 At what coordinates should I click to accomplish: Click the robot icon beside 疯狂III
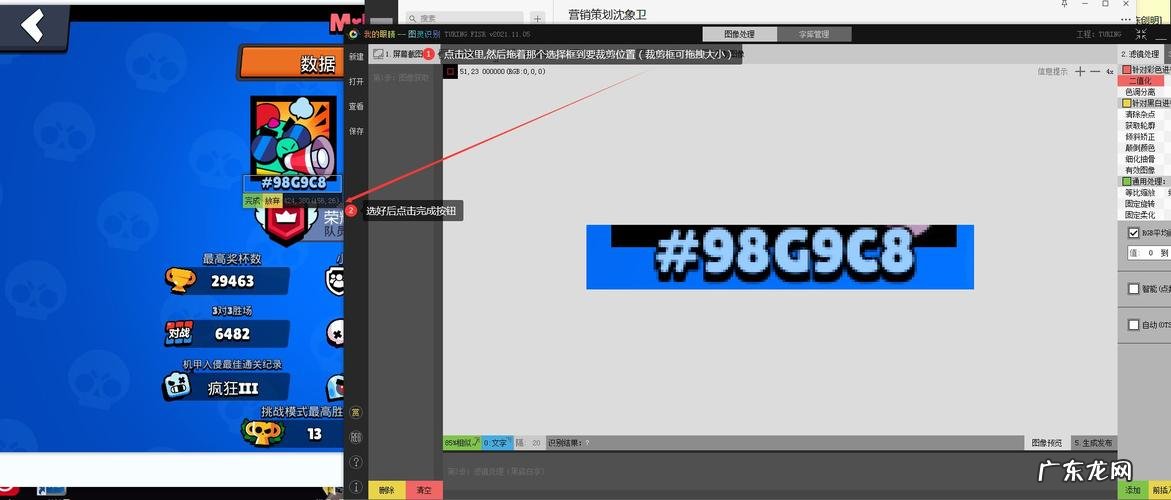click(x=177, y=387)
